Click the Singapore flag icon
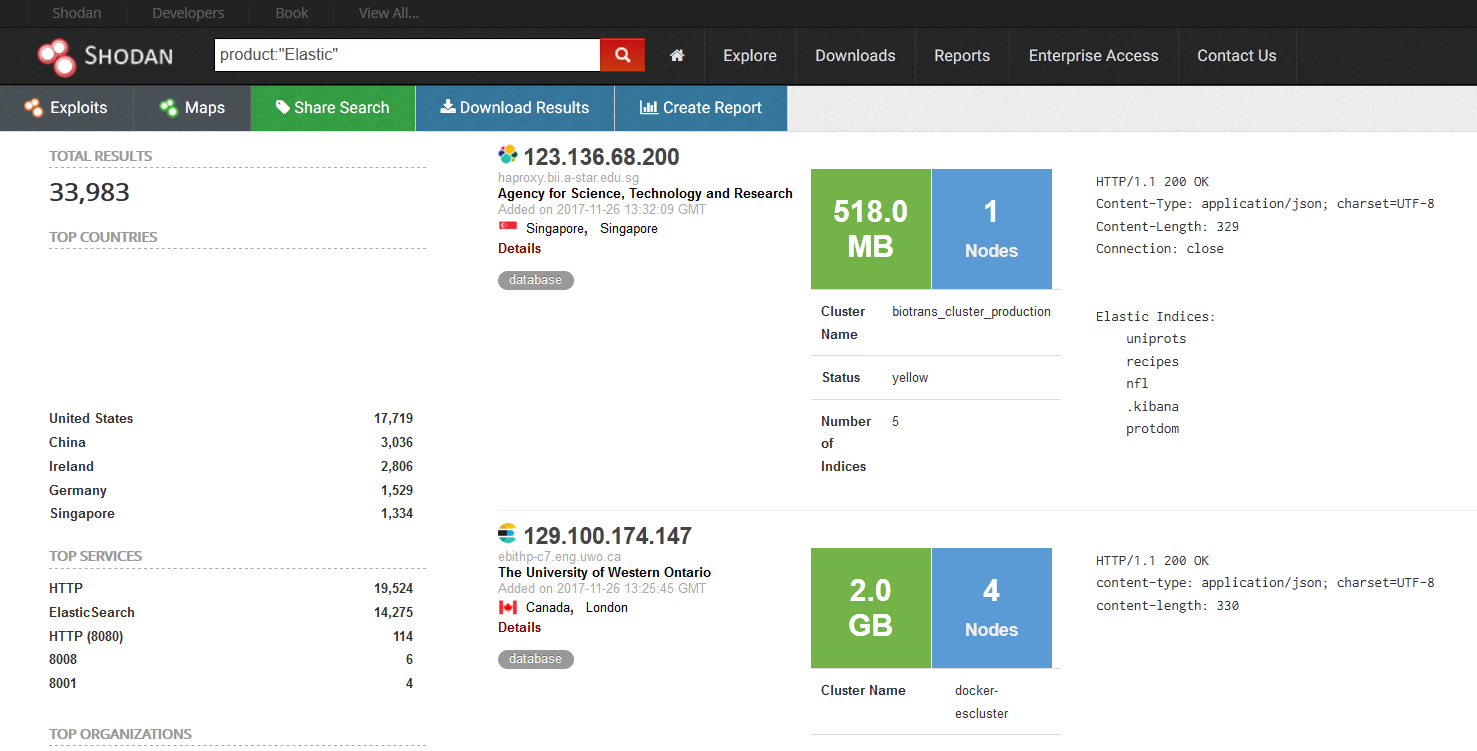Screen dimensions: 1477x751 pyautogui.click(x=508, y=227)
